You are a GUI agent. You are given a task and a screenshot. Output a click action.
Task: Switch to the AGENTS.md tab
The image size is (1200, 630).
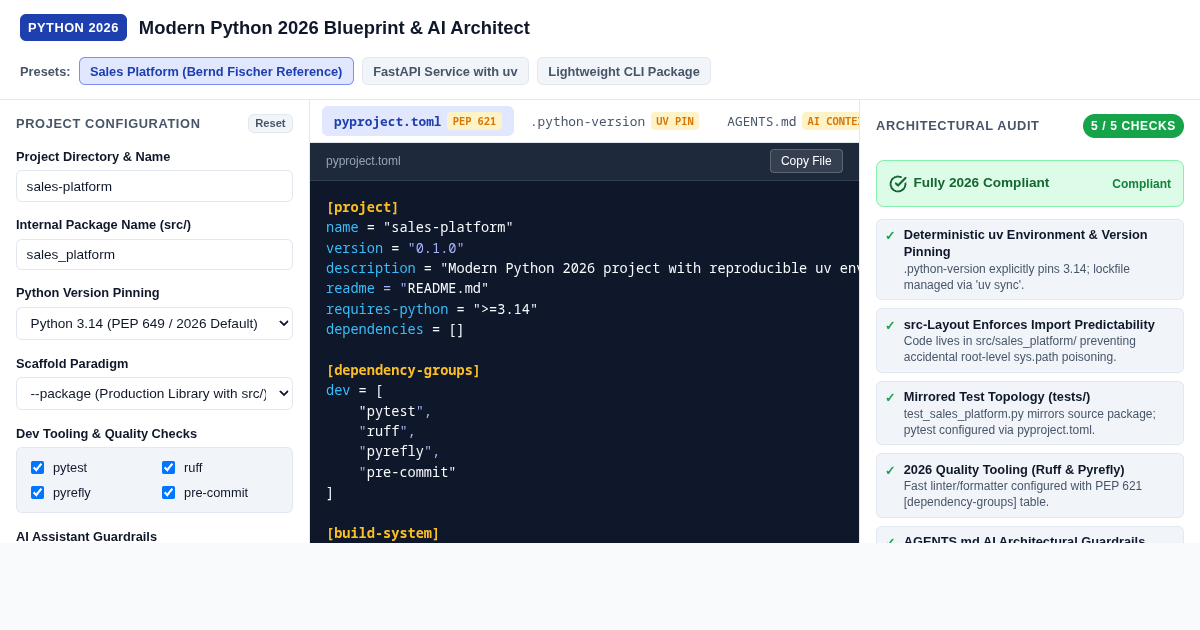[x=787, y=121]
